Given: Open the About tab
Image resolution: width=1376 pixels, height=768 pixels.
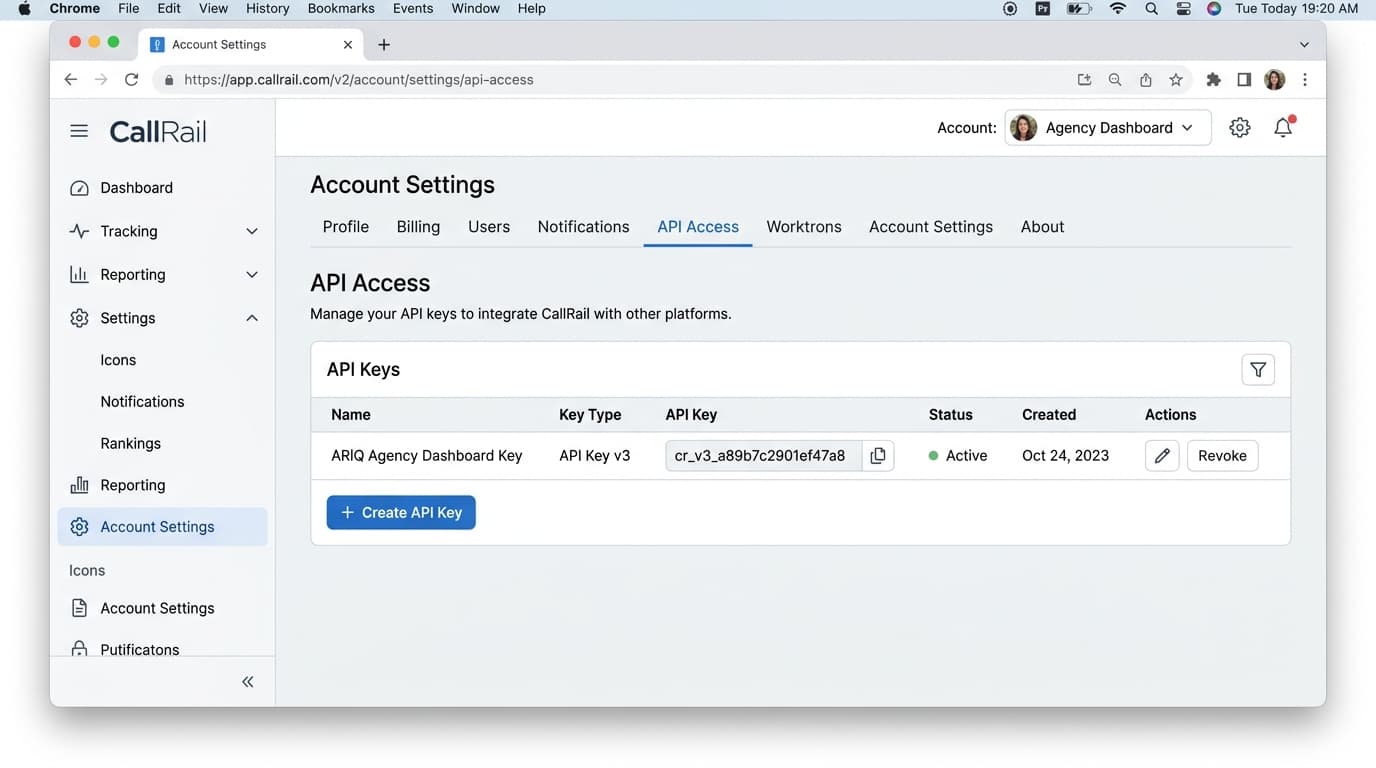Looking at the screenshot, I should [x=1042, y=227].
